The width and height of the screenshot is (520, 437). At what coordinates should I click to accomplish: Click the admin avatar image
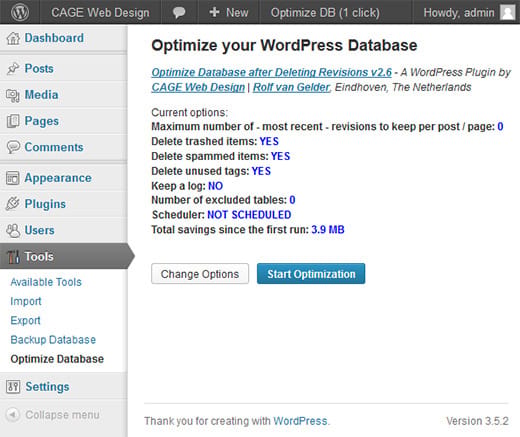coord(508,13)
